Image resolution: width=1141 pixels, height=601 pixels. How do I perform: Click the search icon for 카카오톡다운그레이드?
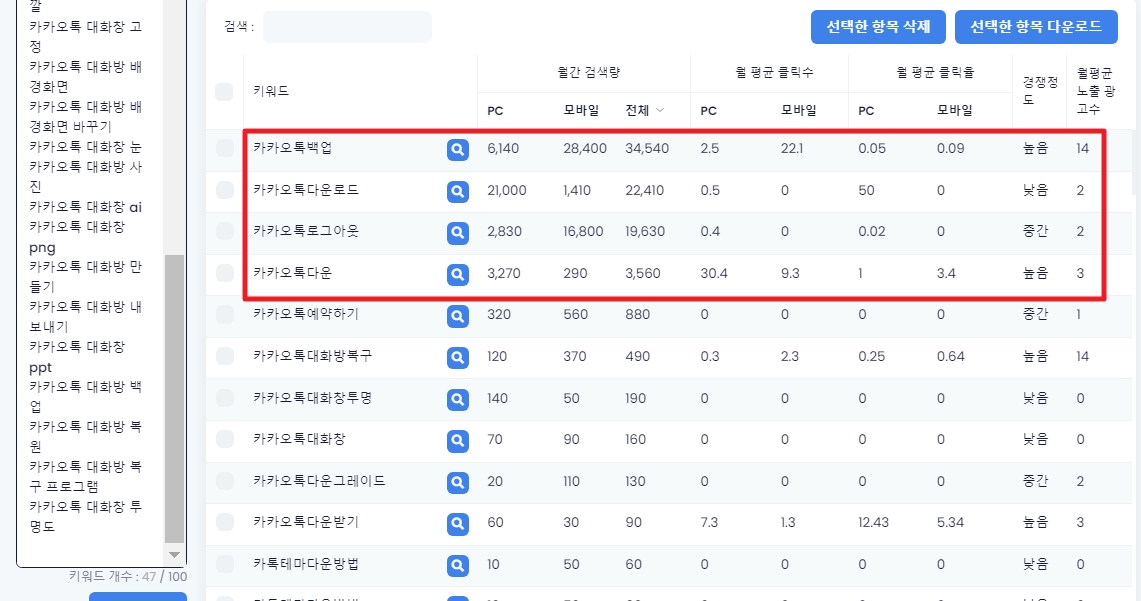pos(457,482)
